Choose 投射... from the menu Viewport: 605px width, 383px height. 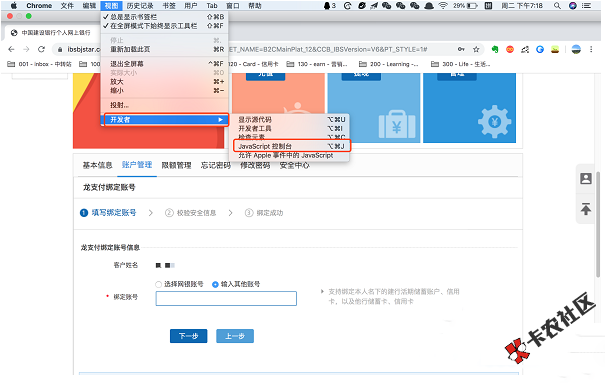[x=164, y=105]
